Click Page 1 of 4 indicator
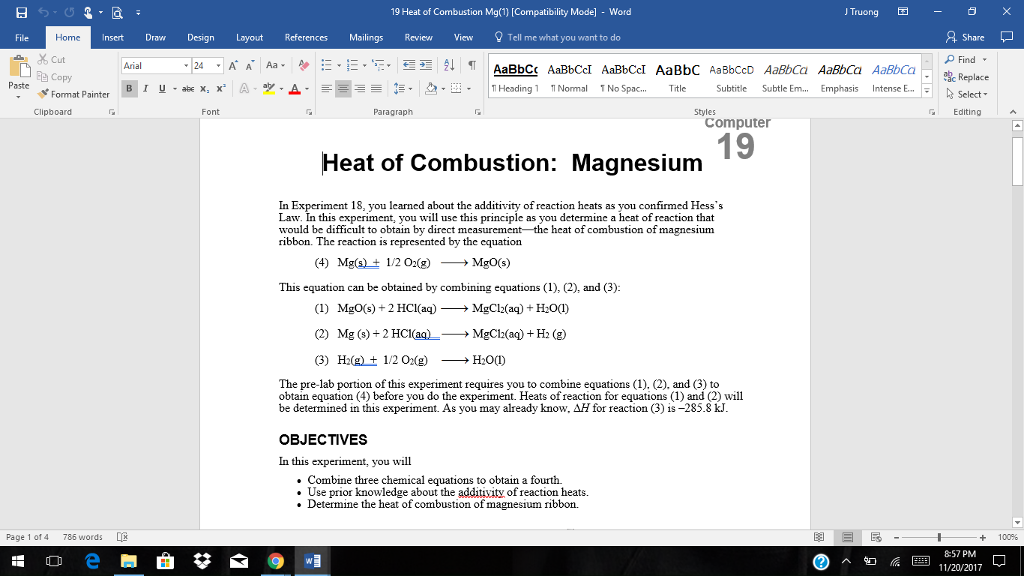This screenshot has height=576, width=1024. pyautogui.click(x=27, y=537)
